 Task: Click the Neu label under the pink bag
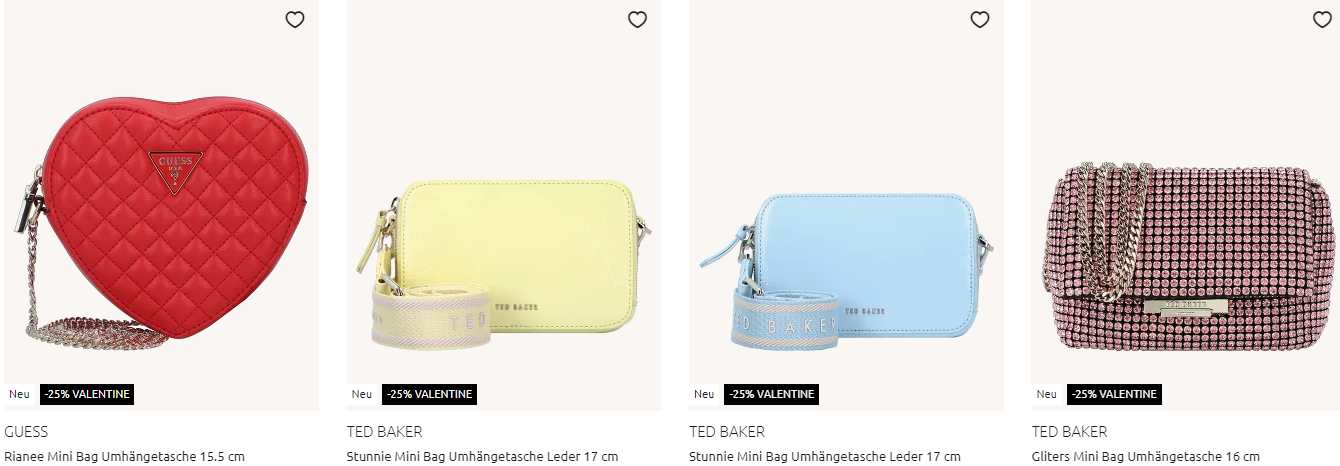pyautogui.click(x=1047, y=394)
